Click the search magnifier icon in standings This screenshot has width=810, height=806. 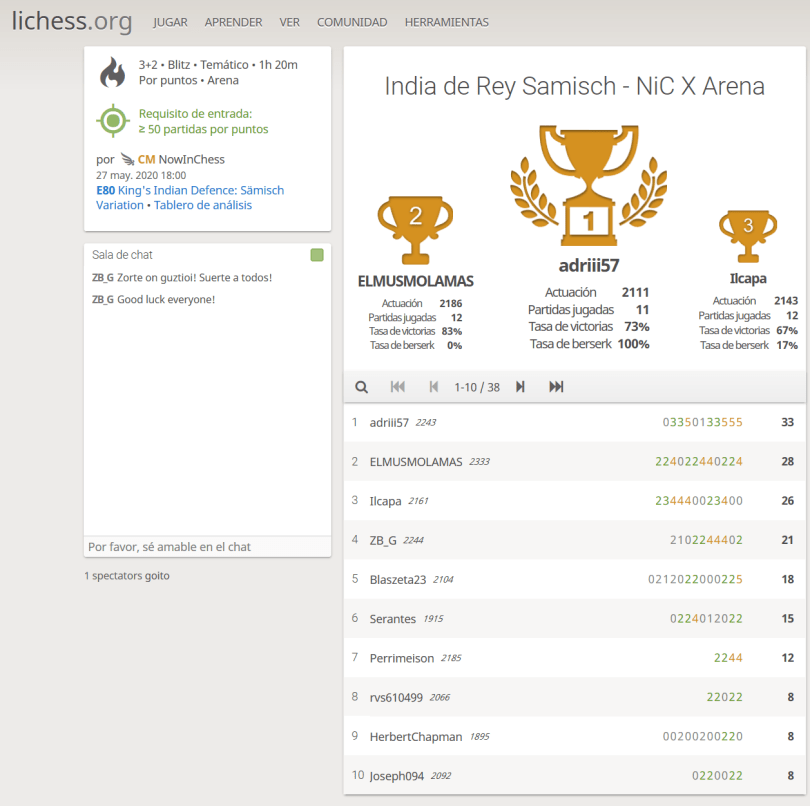(x=362, y=387)
